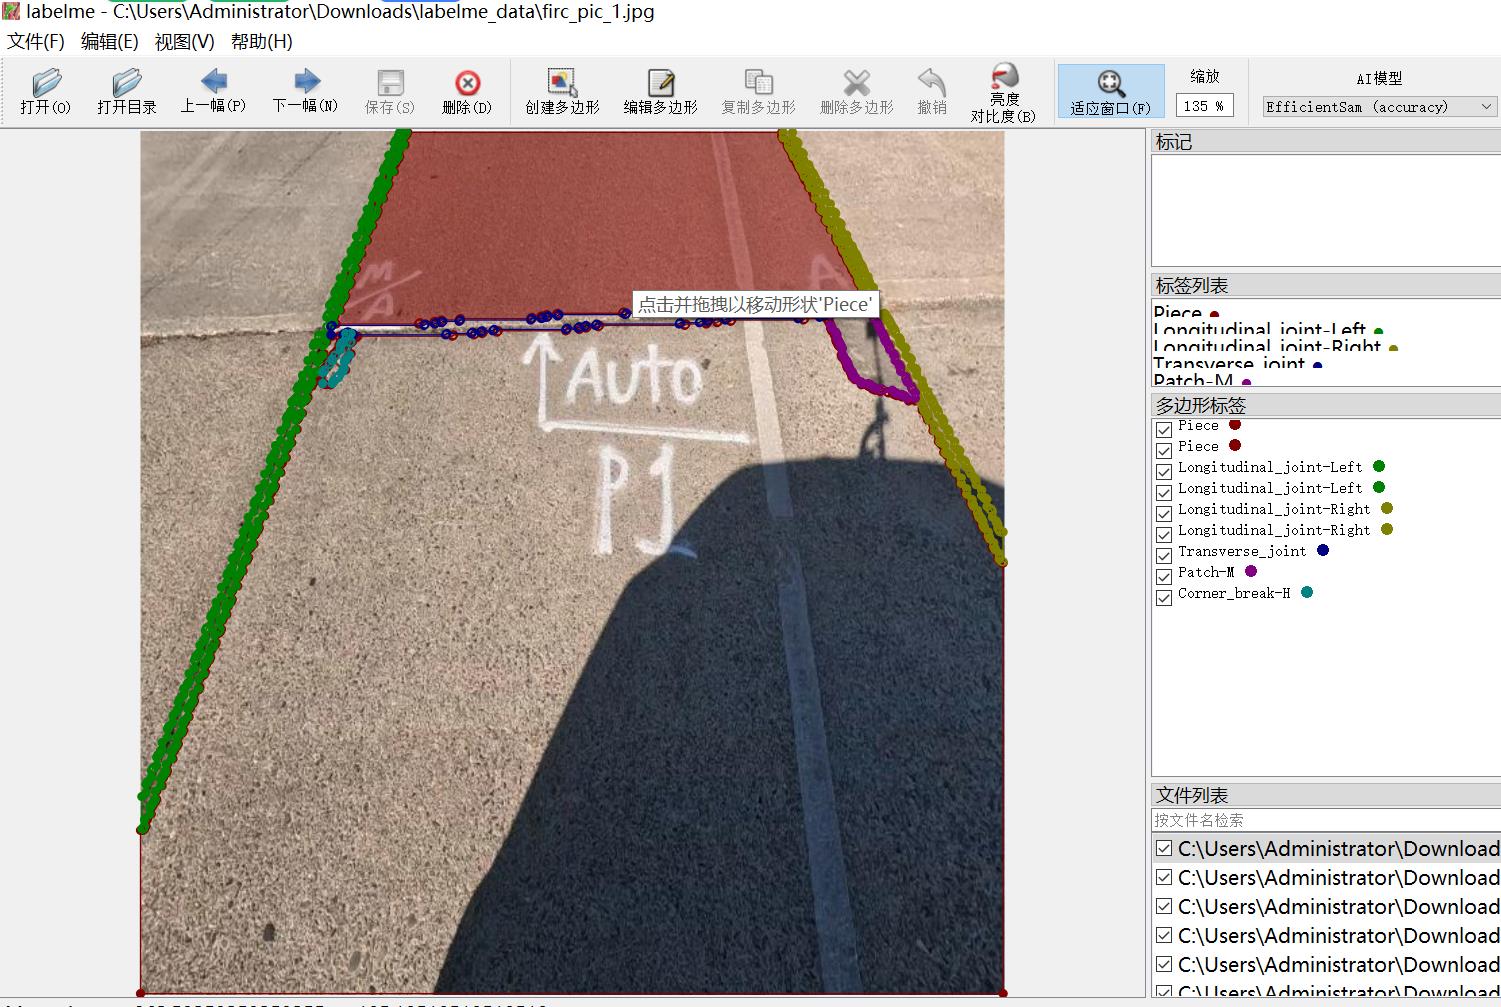Uncheck the Transverse_joint polygon checkbox

(x=1164, y=555)
